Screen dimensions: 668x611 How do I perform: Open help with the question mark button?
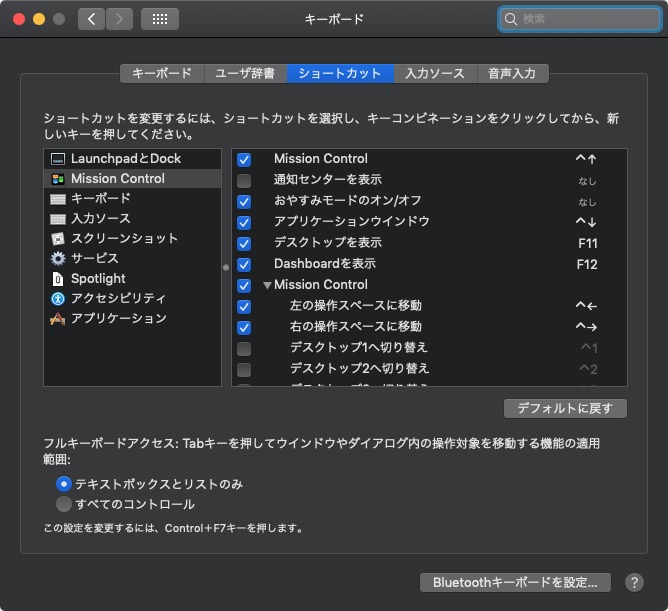[x=634, y=582]
